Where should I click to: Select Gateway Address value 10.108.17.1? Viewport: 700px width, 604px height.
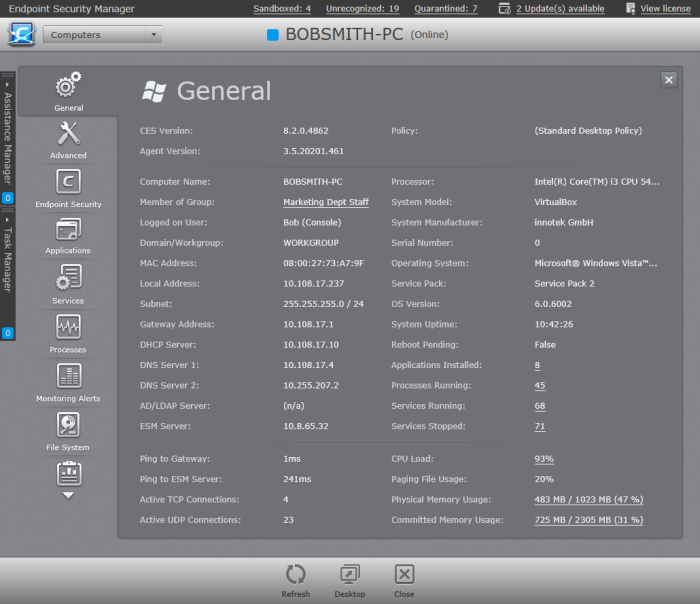[308, 325]
